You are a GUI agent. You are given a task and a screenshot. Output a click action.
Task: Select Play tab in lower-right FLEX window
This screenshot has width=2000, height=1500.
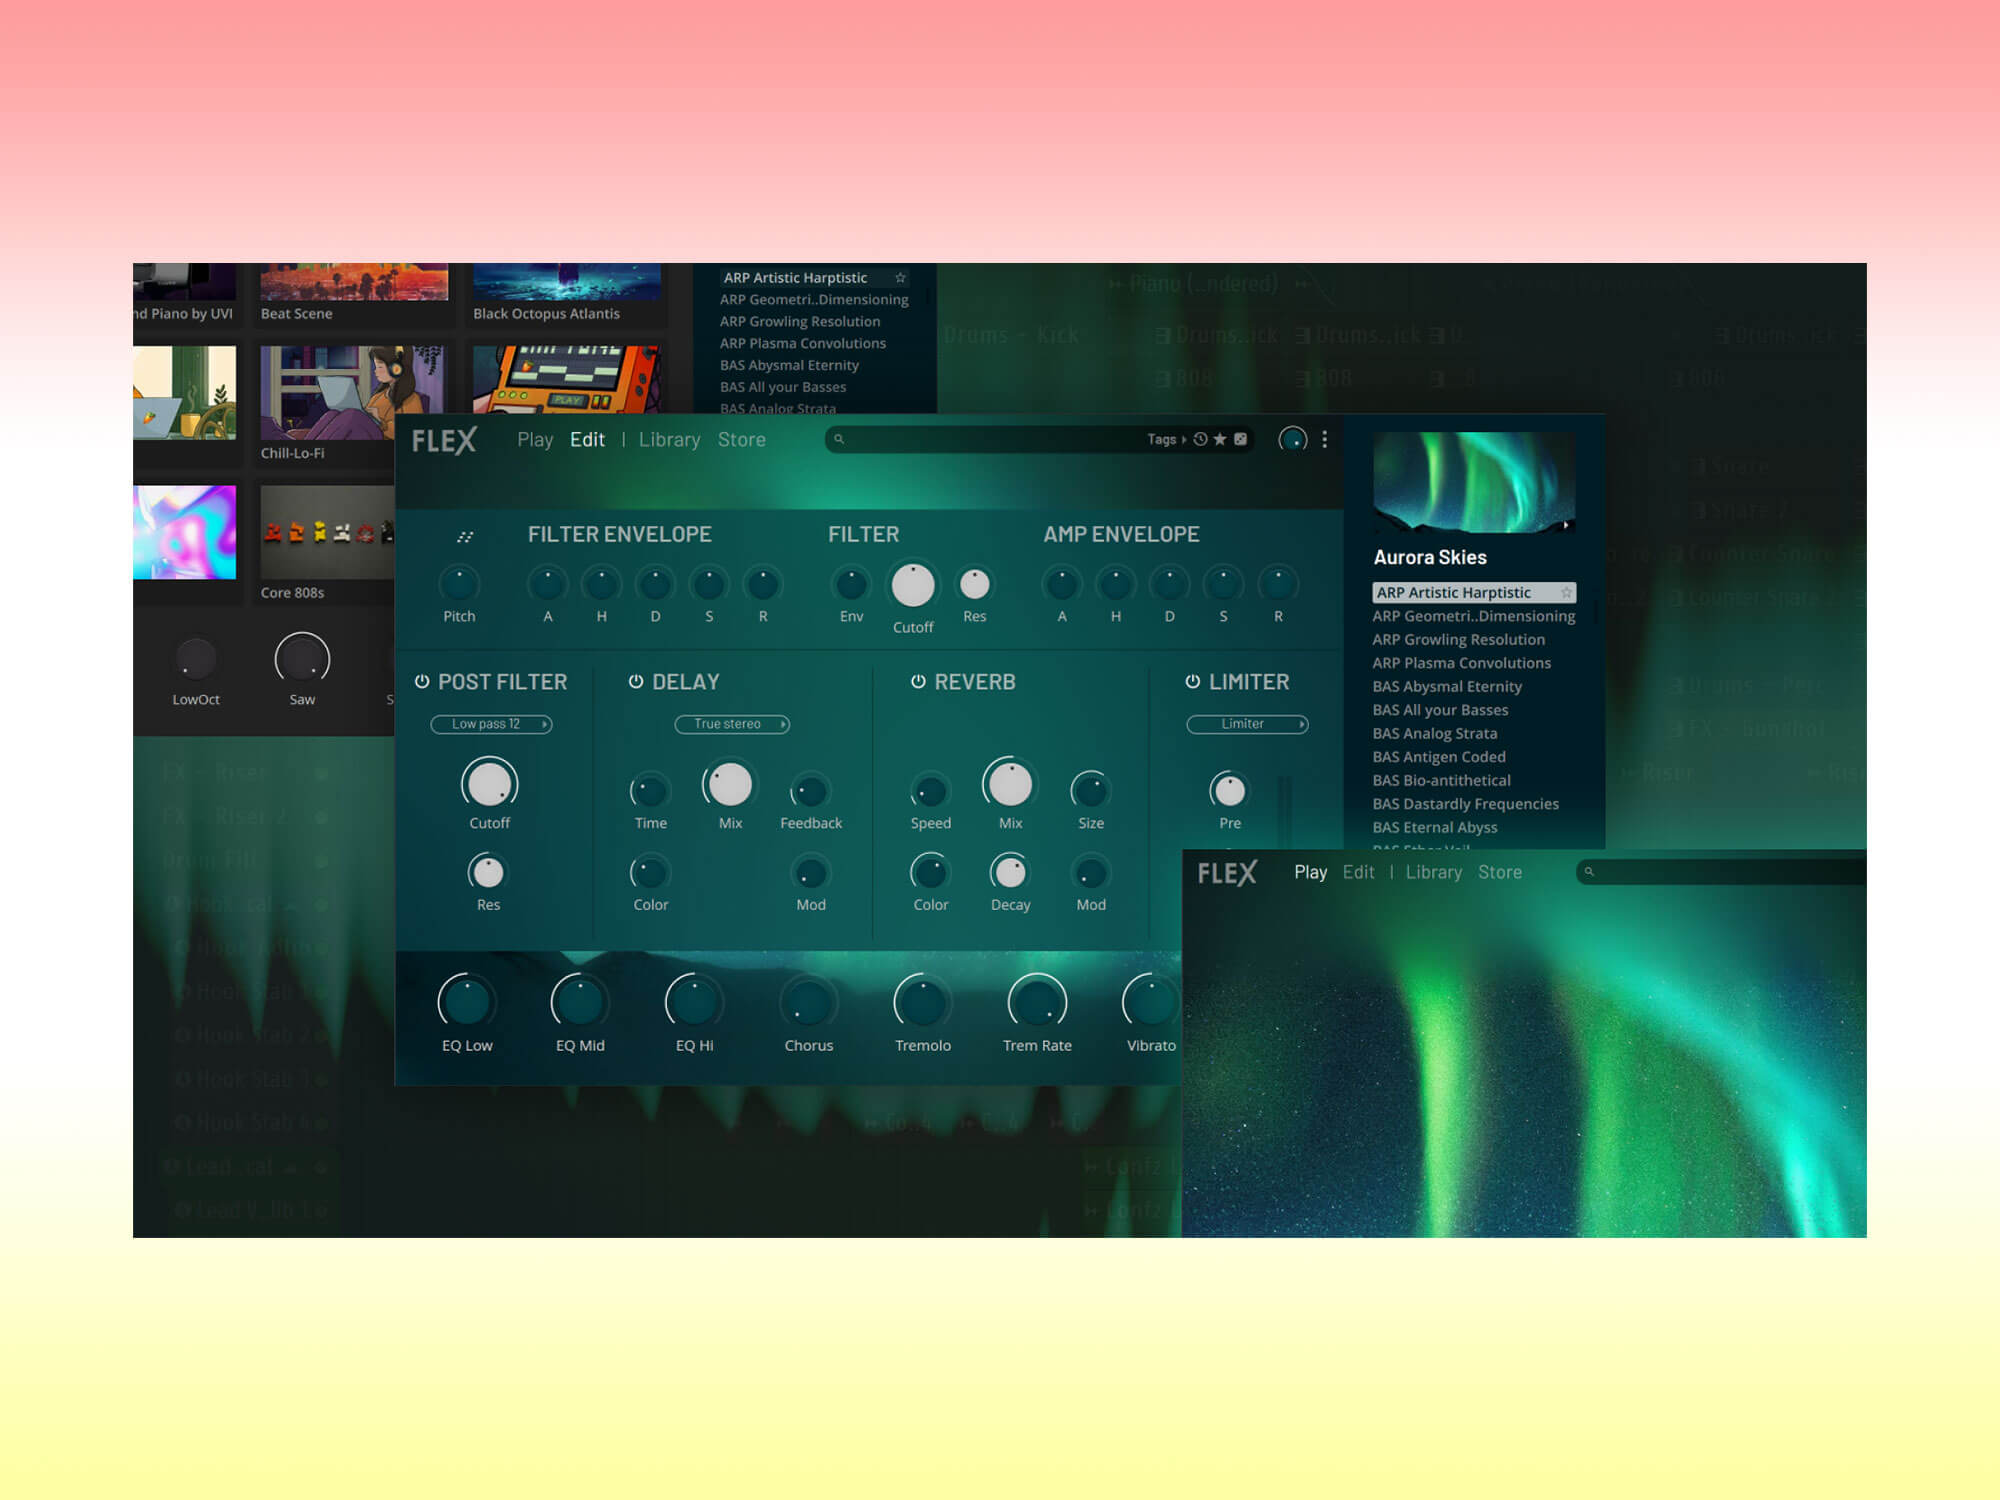(x=1310, y=872)
